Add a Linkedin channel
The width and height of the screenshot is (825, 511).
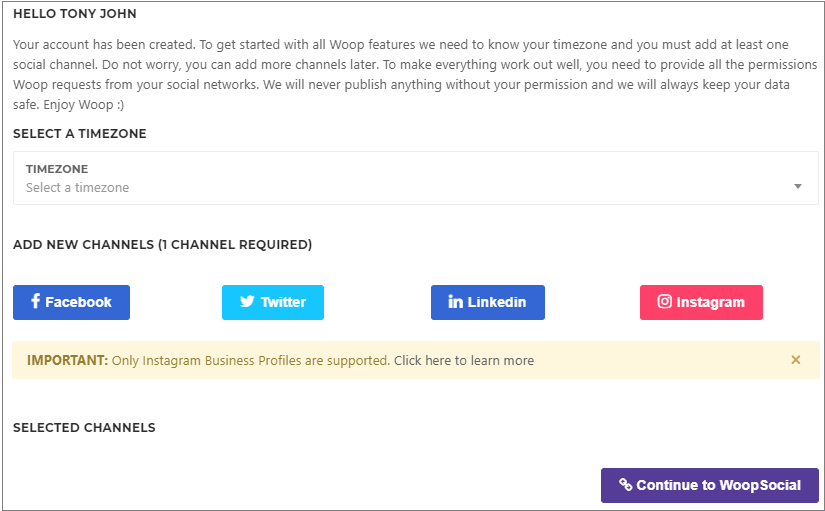pyautogui.click(x=488, y=302)
